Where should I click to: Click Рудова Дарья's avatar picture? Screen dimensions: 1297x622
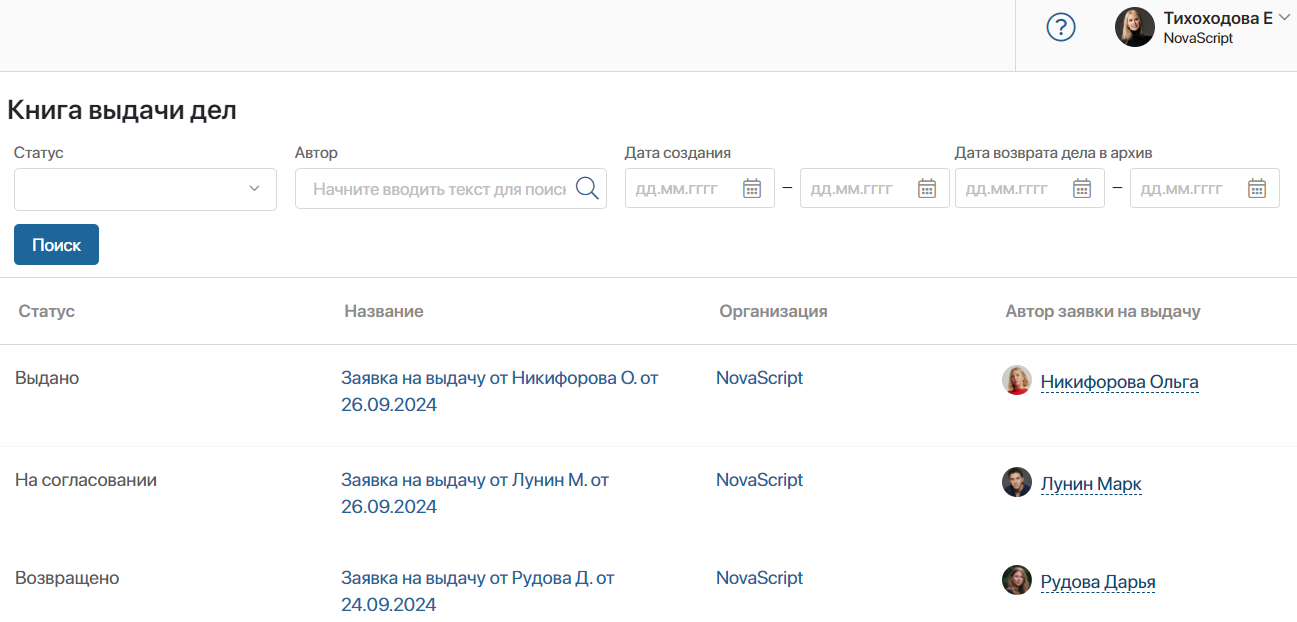(1017, 580)
